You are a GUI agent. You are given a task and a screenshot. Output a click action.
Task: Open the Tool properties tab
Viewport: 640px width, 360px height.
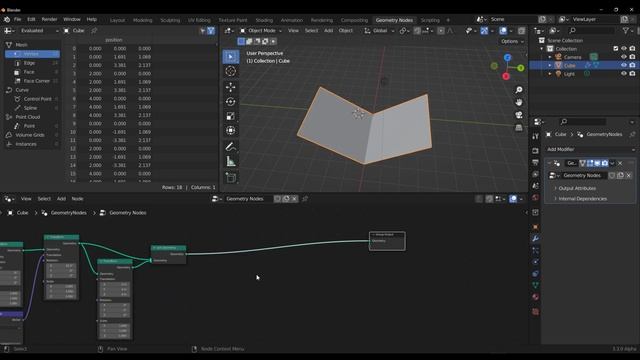[x=535, y=136]
